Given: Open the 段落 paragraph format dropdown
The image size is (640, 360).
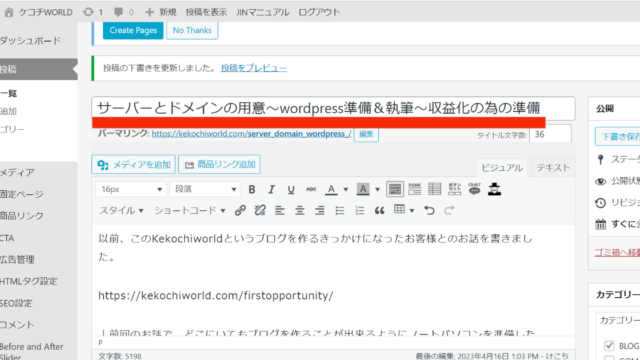Looking at the screenshot, I should 205,189.
